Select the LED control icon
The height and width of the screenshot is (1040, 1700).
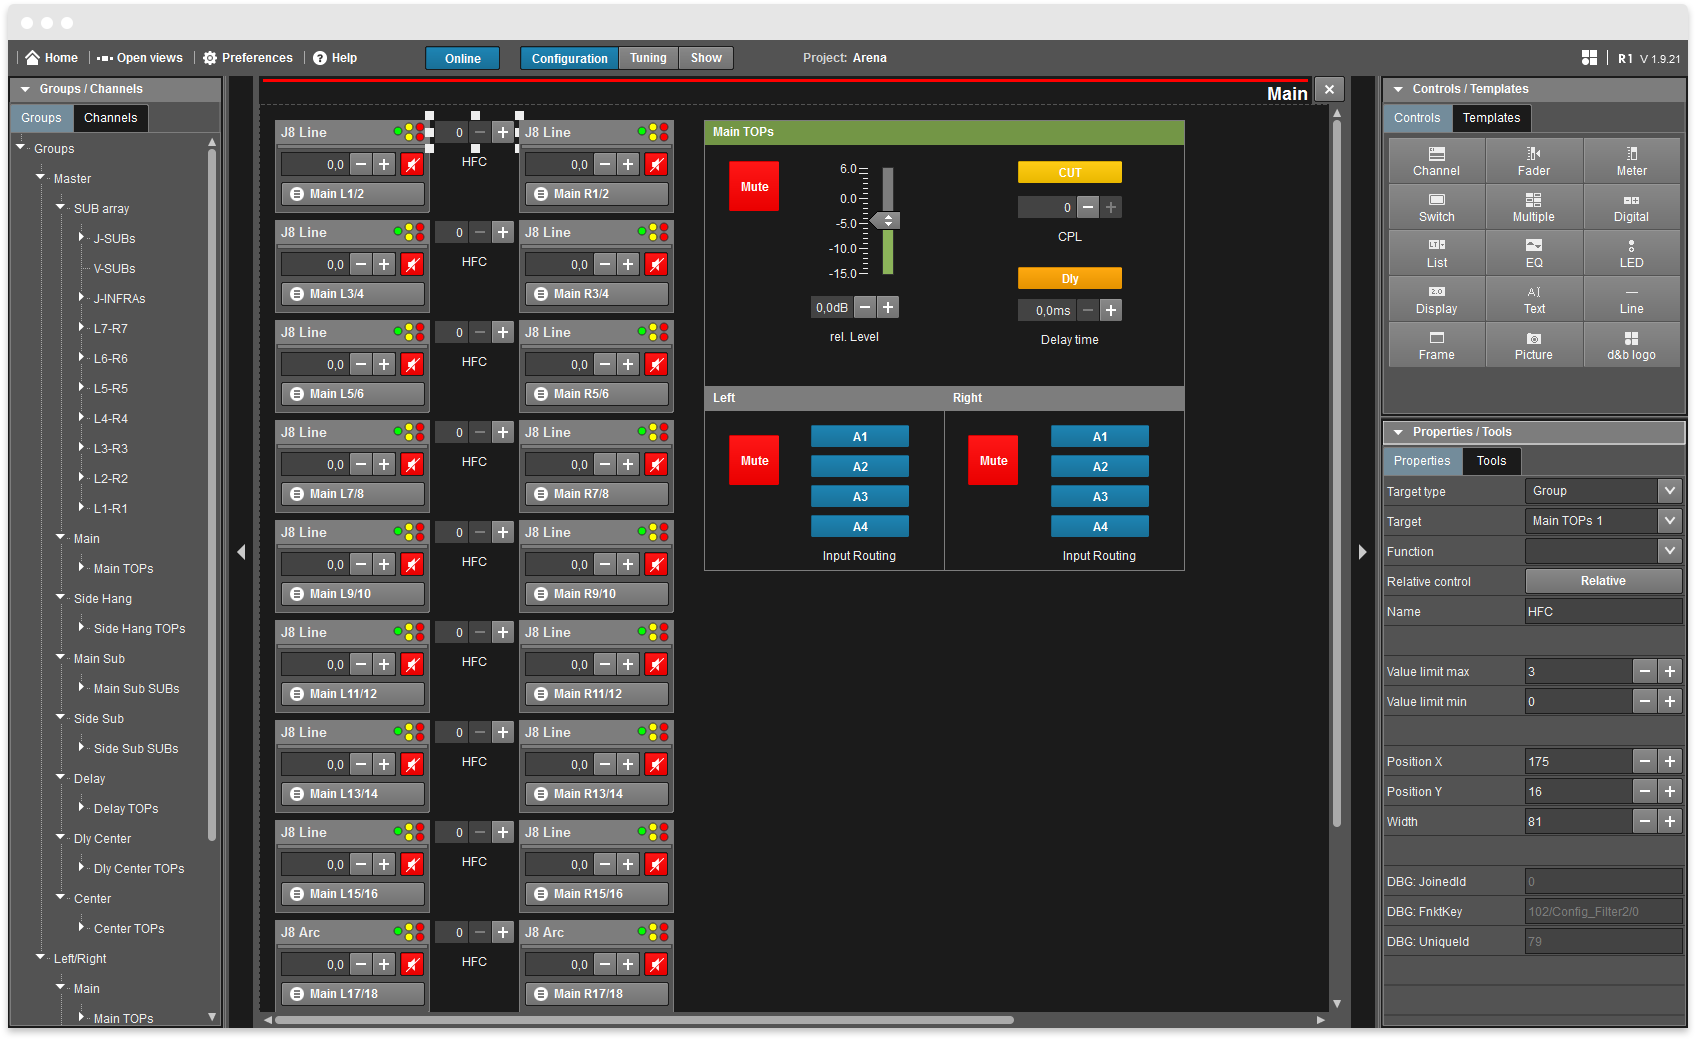click(x=1631, y=252)
